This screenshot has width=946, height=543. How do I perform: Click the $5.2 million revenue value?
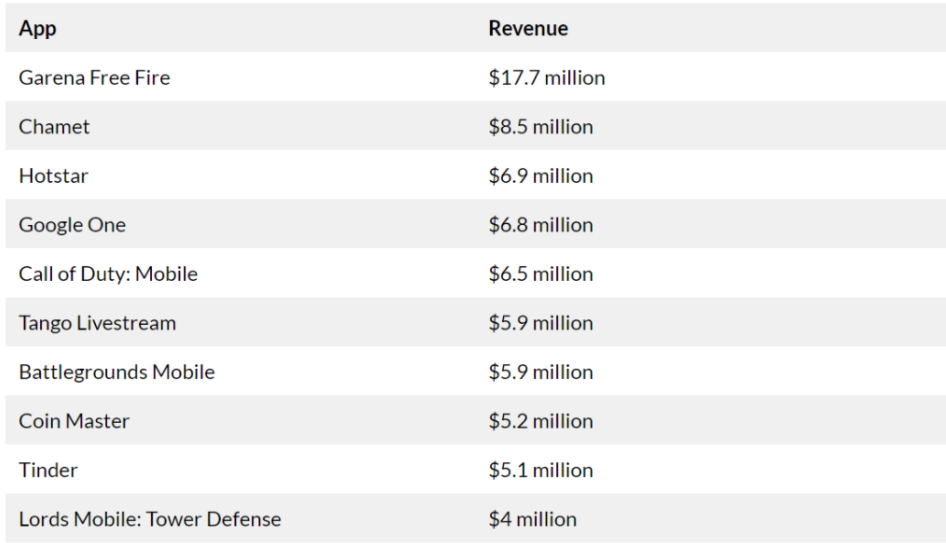pos(540,420)
